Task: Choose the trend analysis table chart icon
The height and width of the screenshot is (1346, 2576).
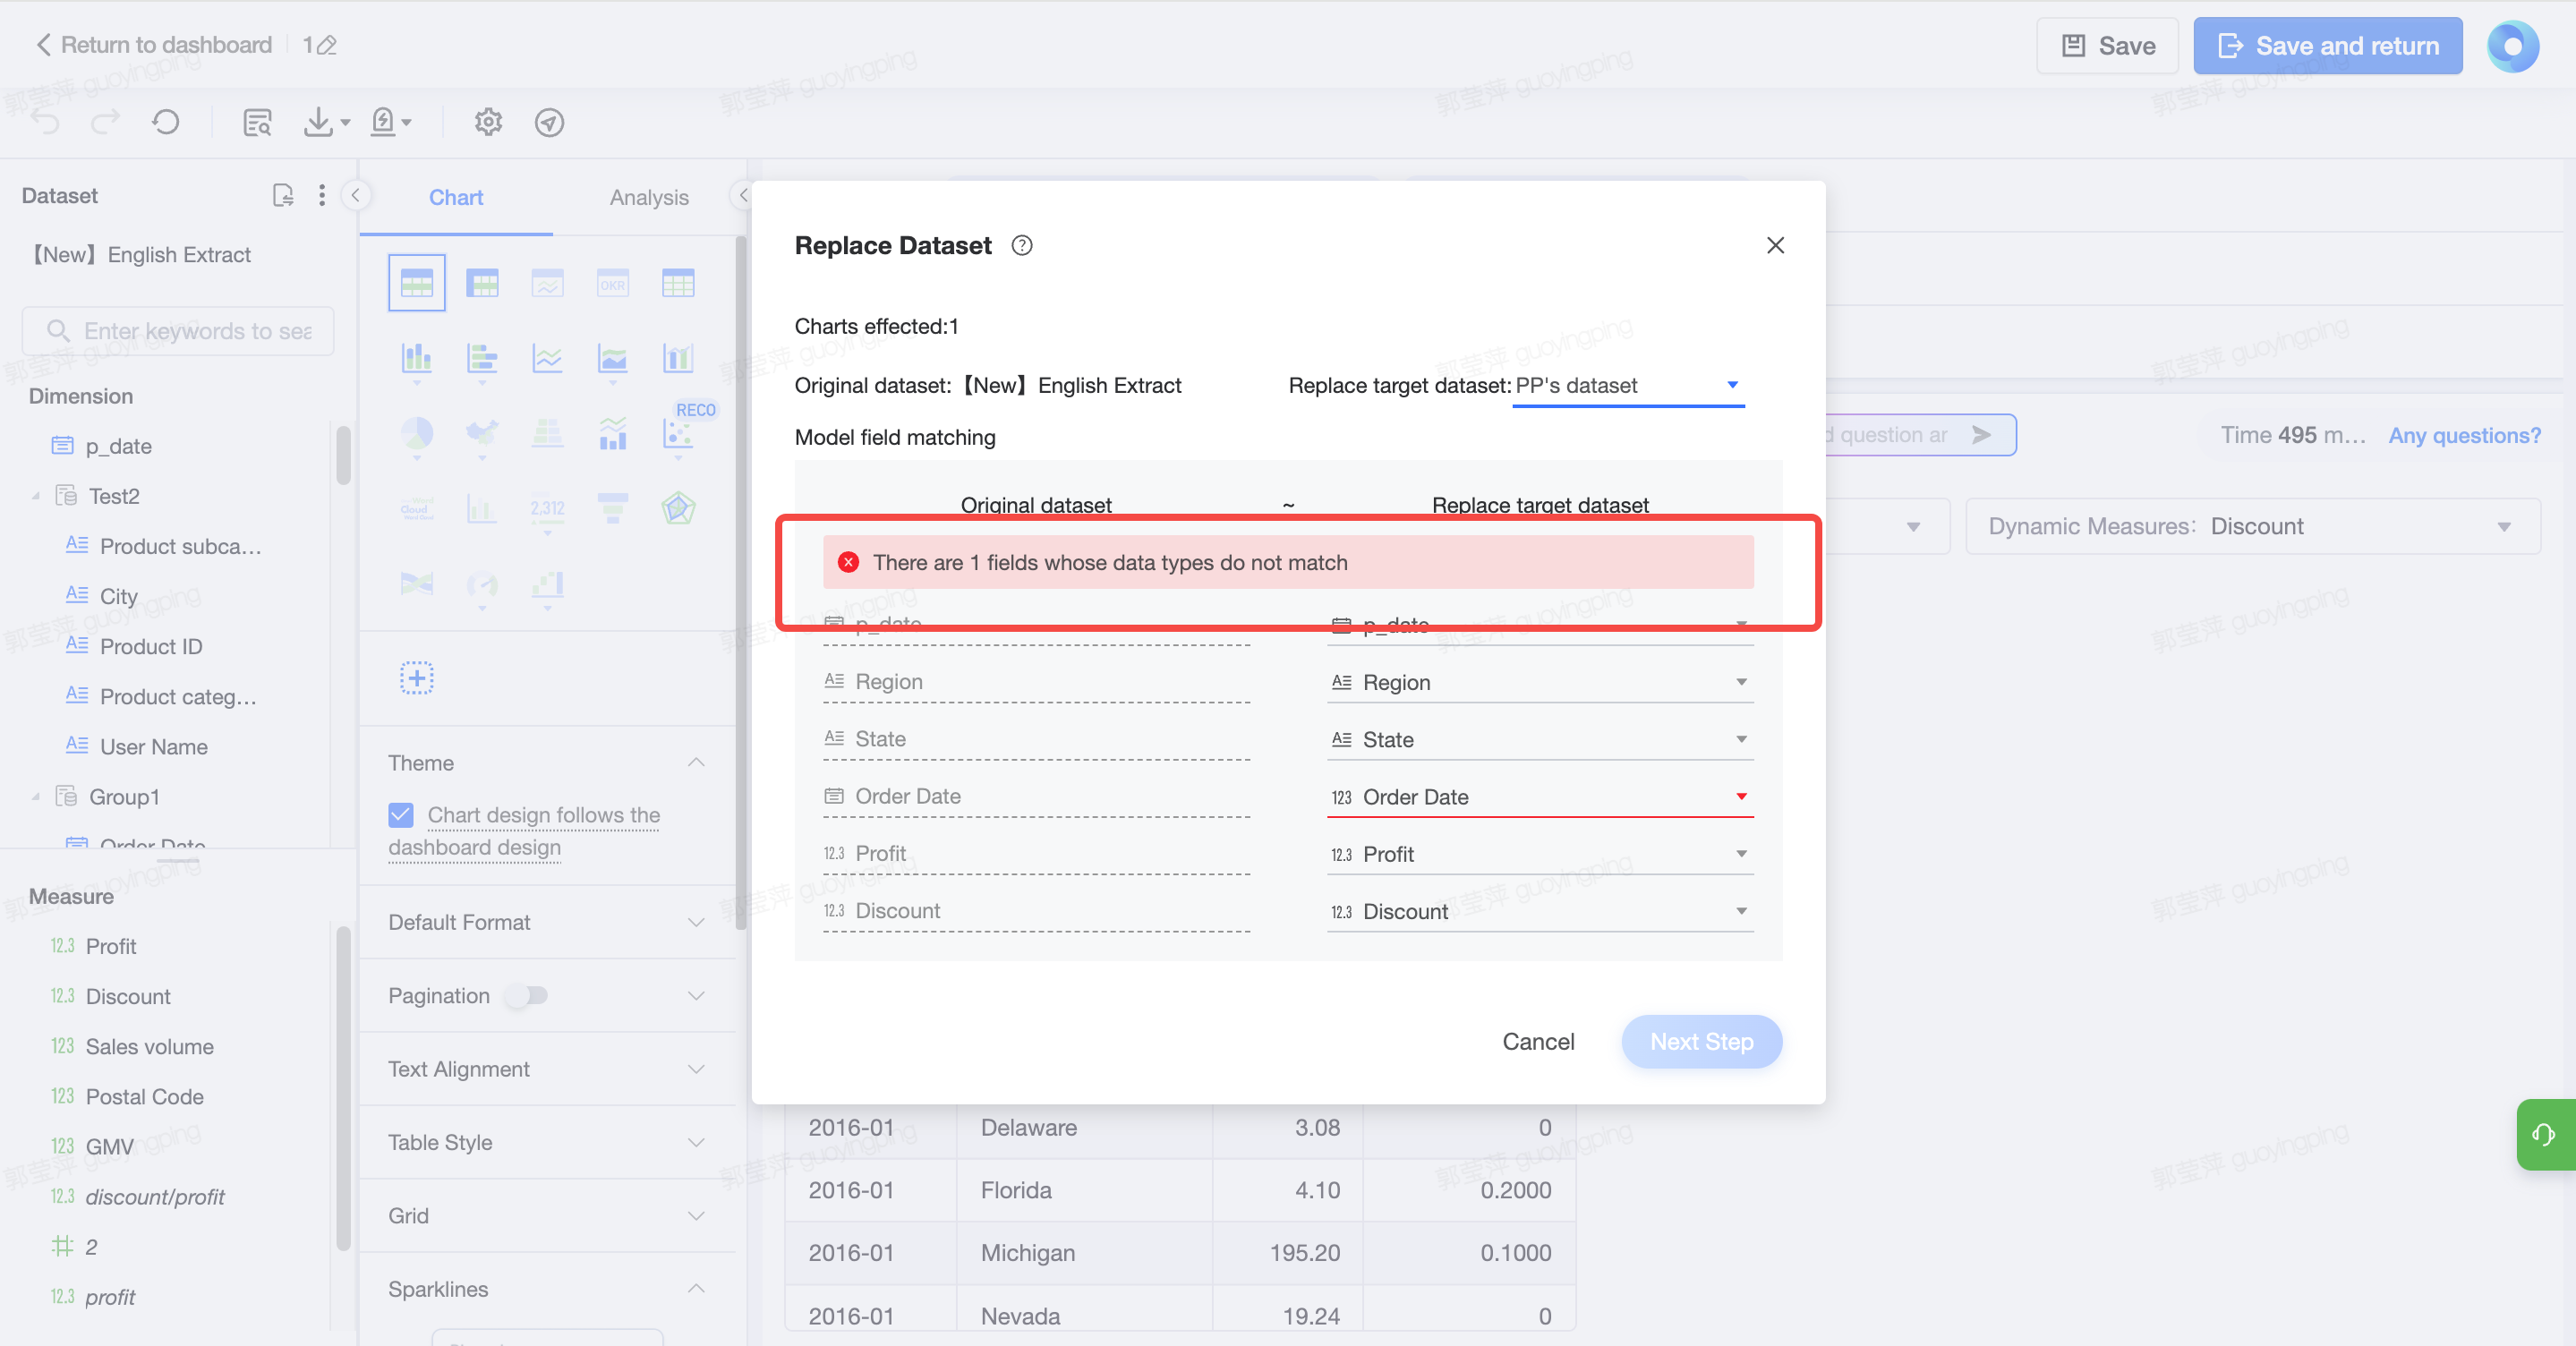Action: pyautogui.click(x=547, y=284)
